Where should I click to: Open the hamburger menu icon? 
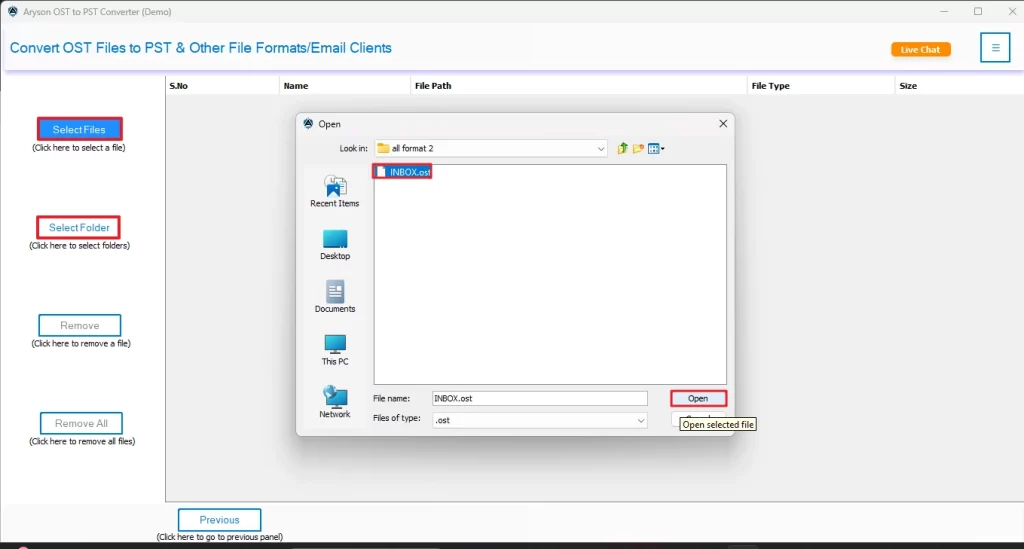pyautogui.click(x=995, y=48)
